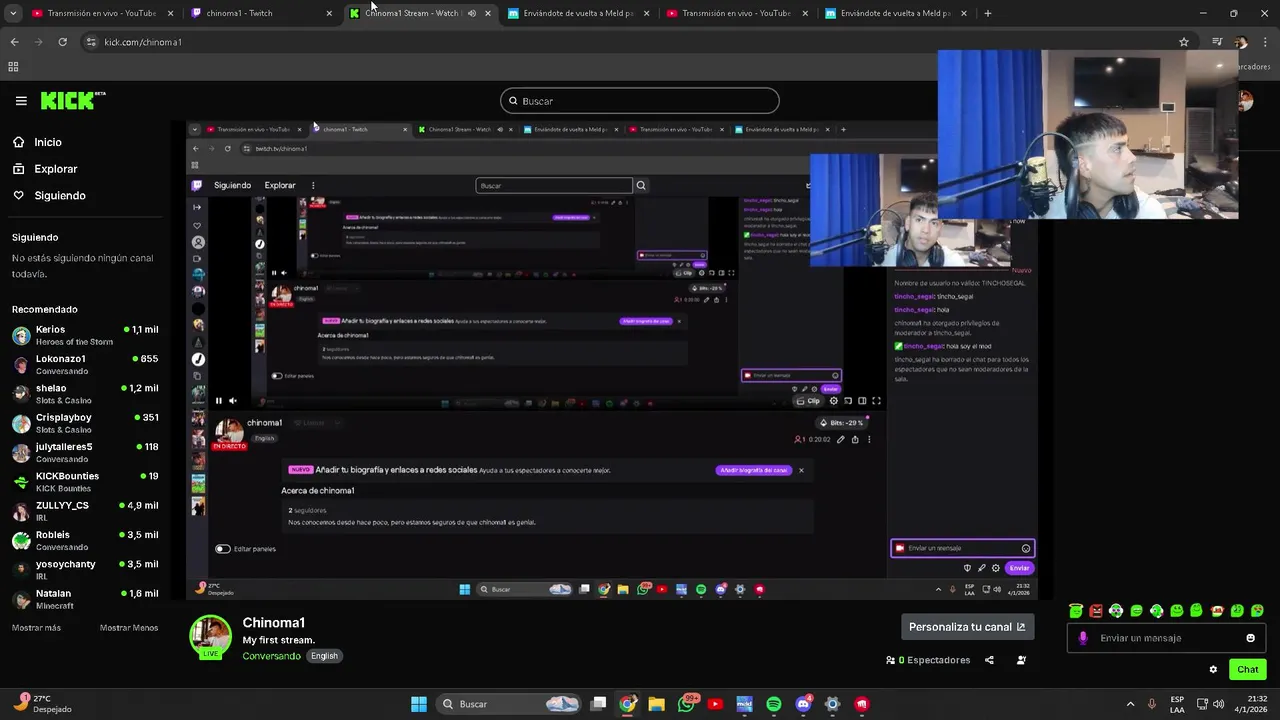Open the browser apps grid icon

(13, 67)
